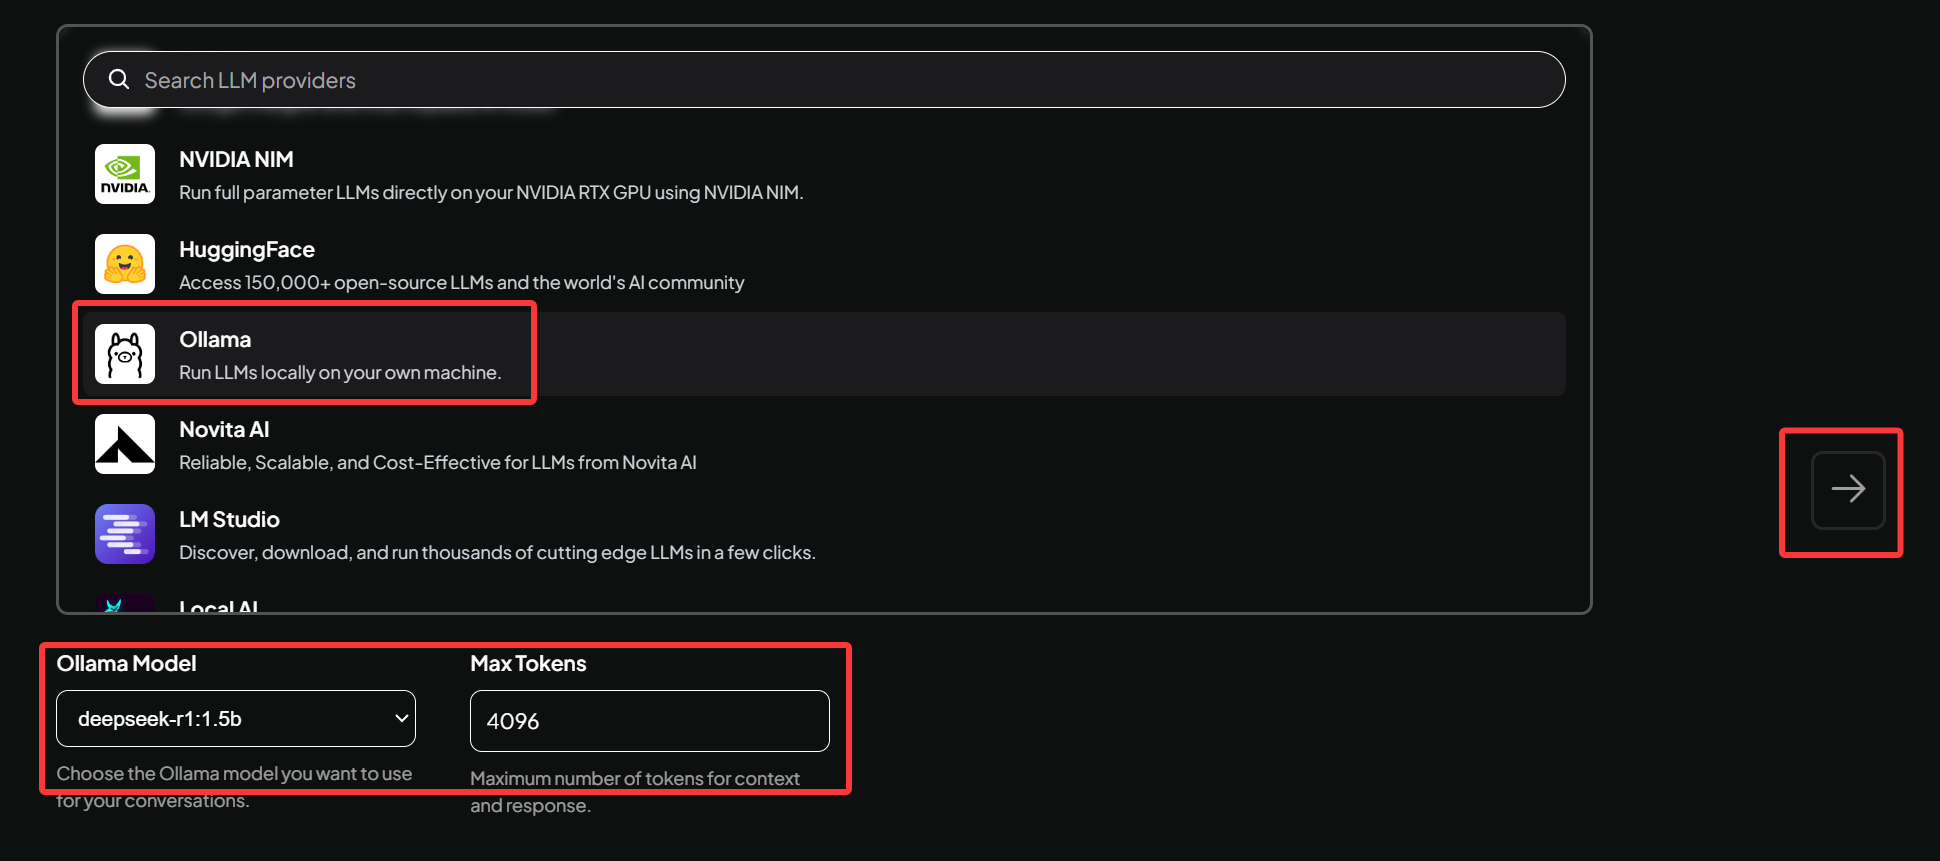
Task: Choose the Ollama provider row
Action: click(x=824, y=354)
